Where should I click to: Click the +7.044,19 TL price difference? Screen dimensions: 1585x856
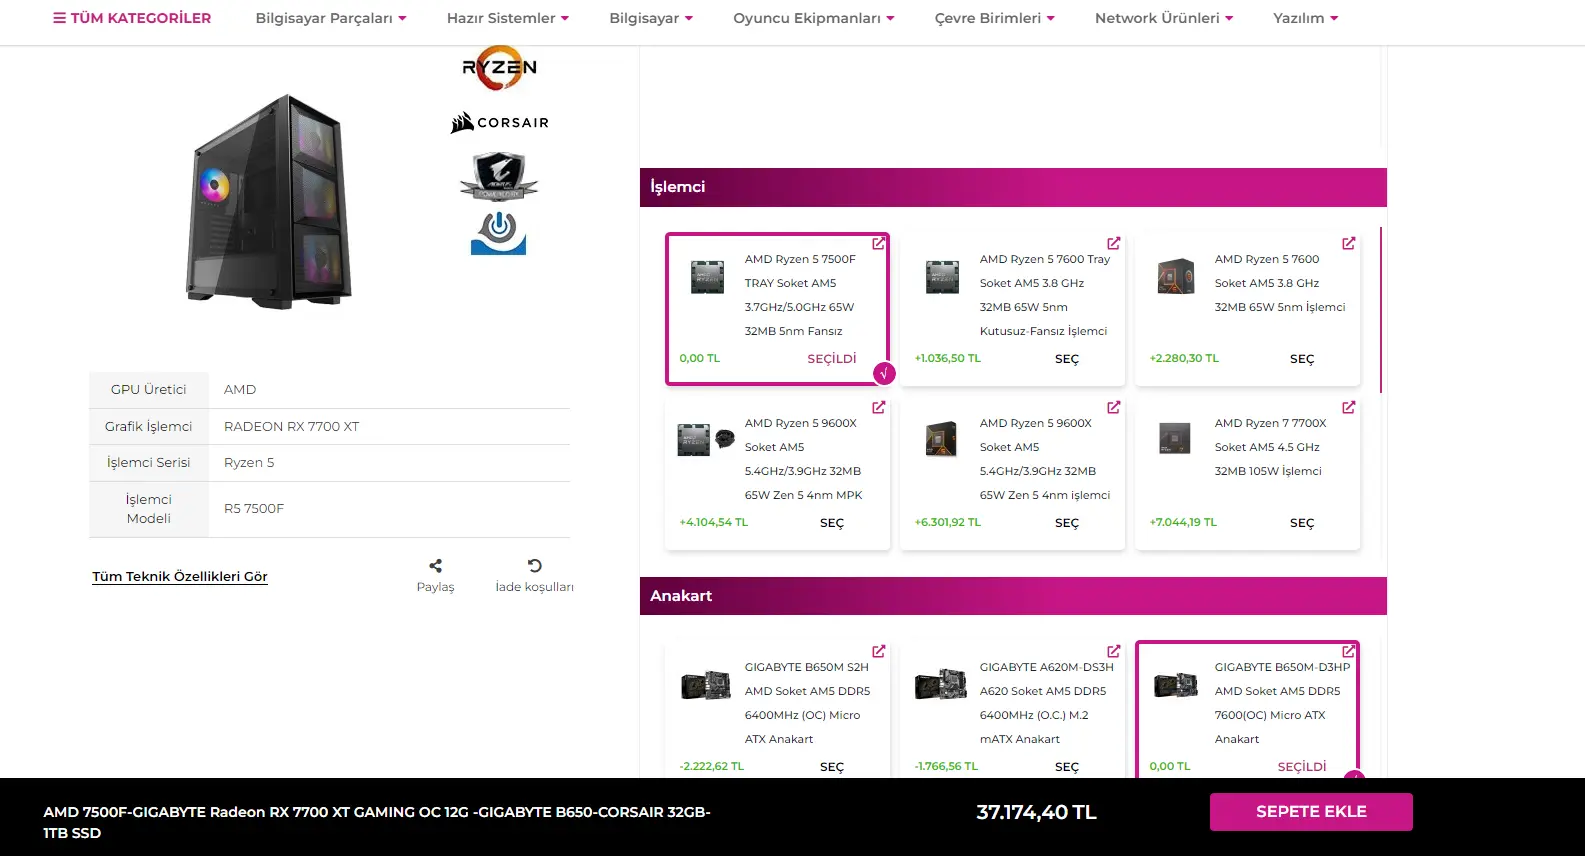point(1183,522)
